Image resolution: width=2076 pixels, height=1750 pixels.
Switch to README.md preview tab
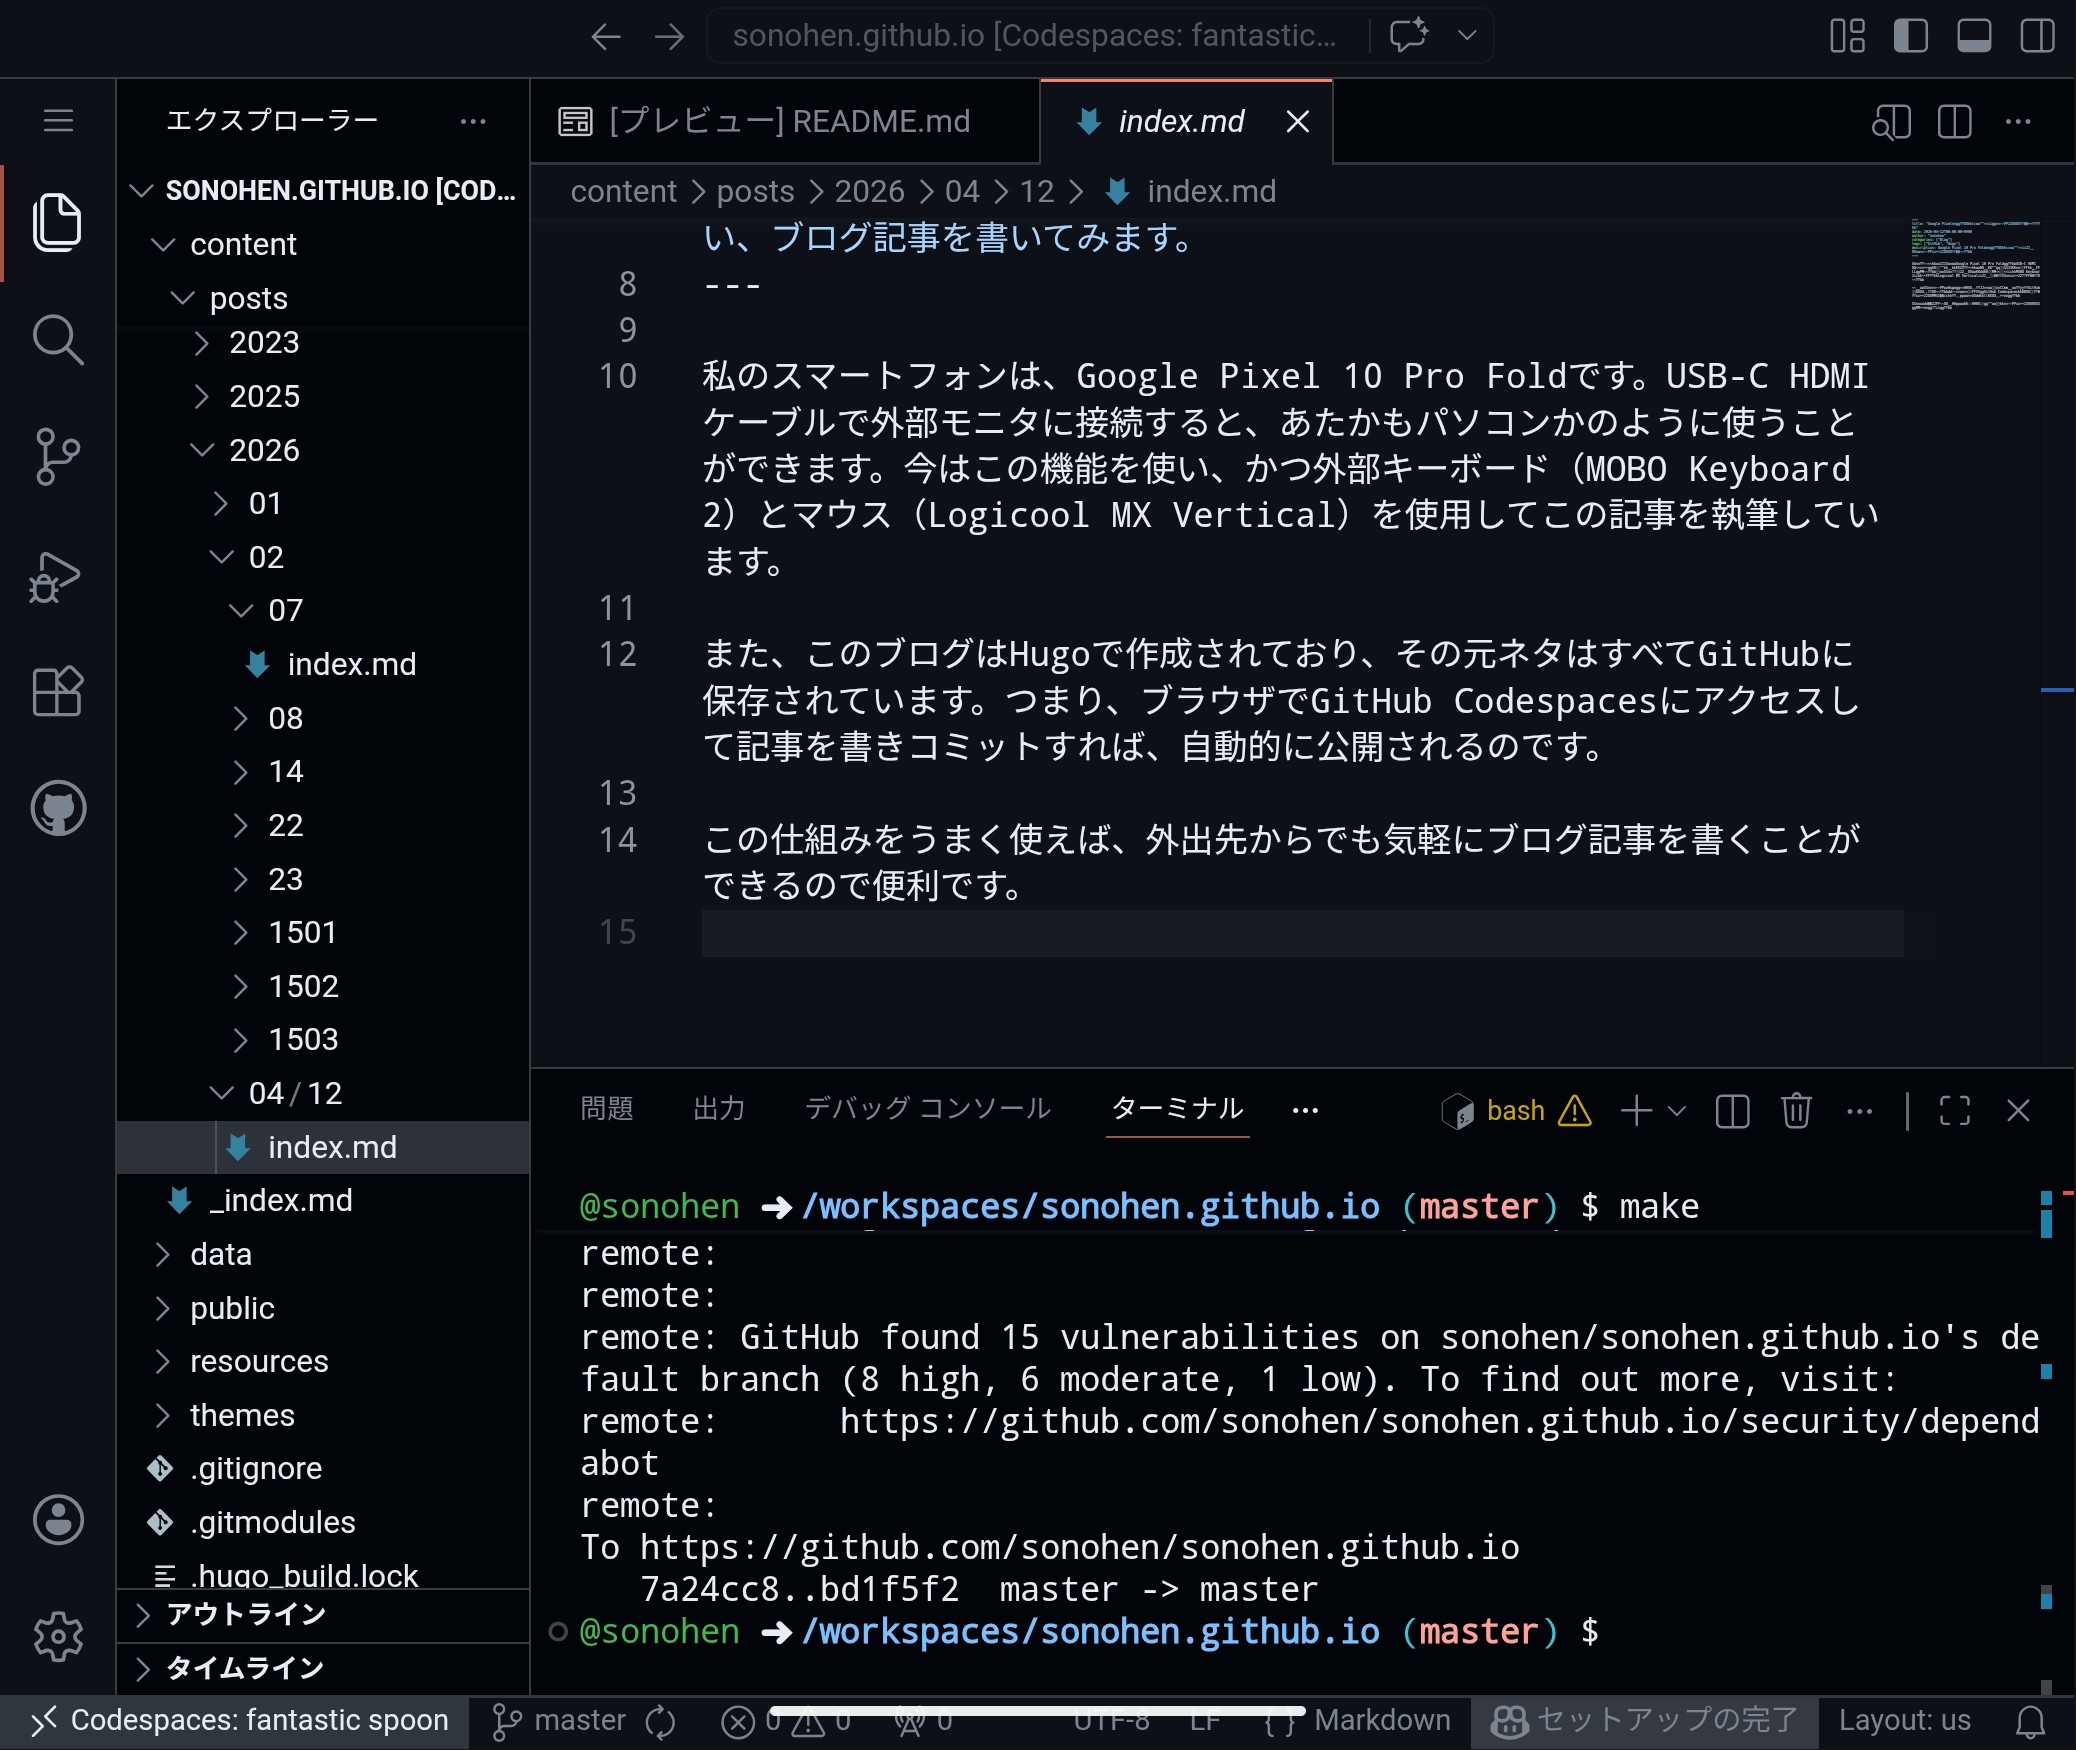coord(788,122)
